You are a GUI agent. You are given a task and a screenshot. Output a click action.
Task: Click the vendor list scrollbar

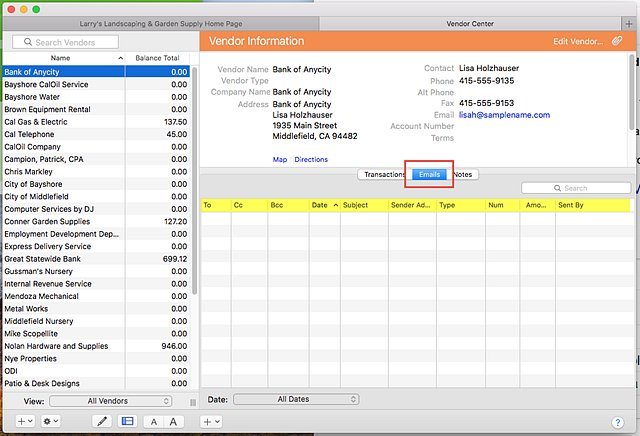pyautogui.click(x=194, y=180)
